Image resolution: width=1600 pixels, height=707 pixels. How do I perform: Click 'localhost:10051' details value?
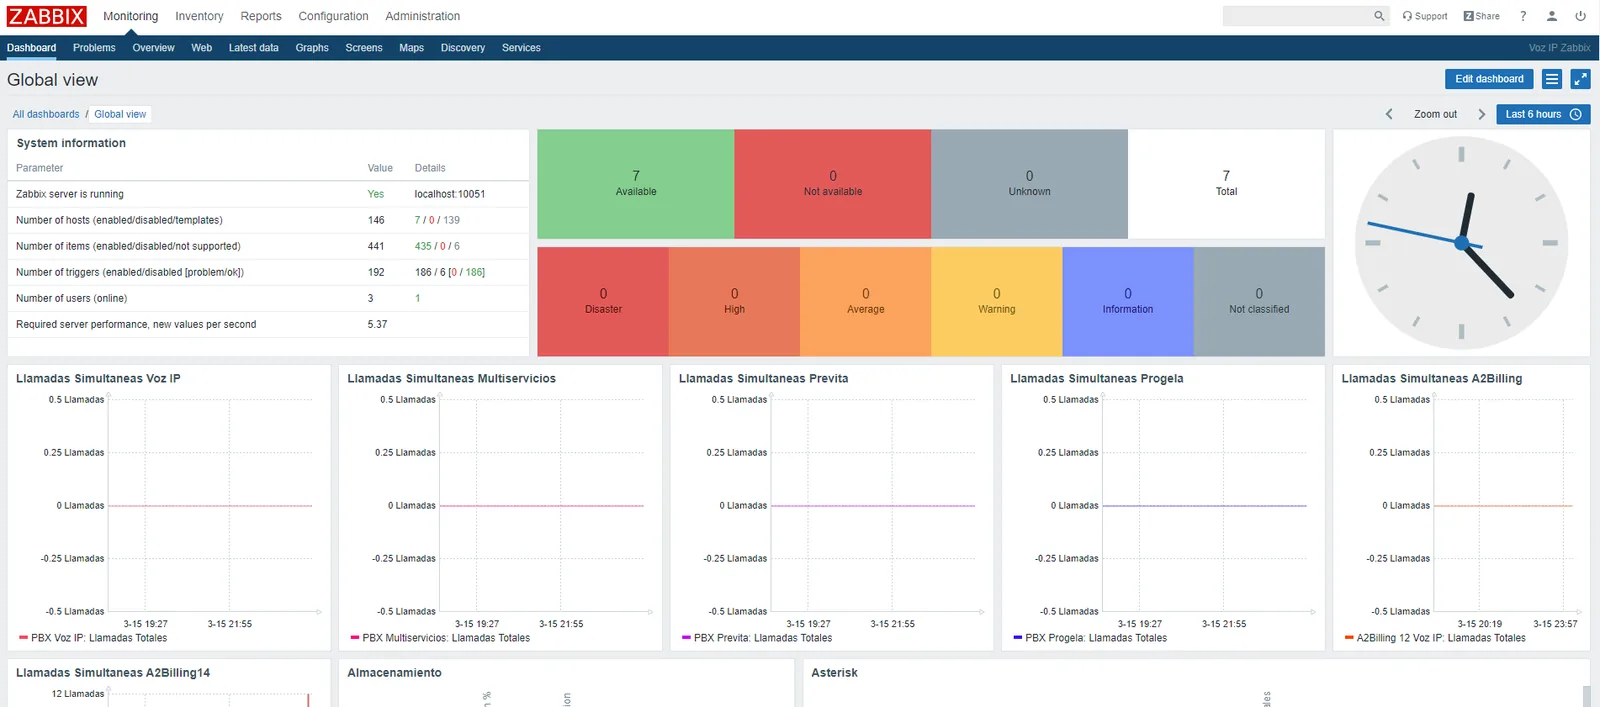point(450,194)
